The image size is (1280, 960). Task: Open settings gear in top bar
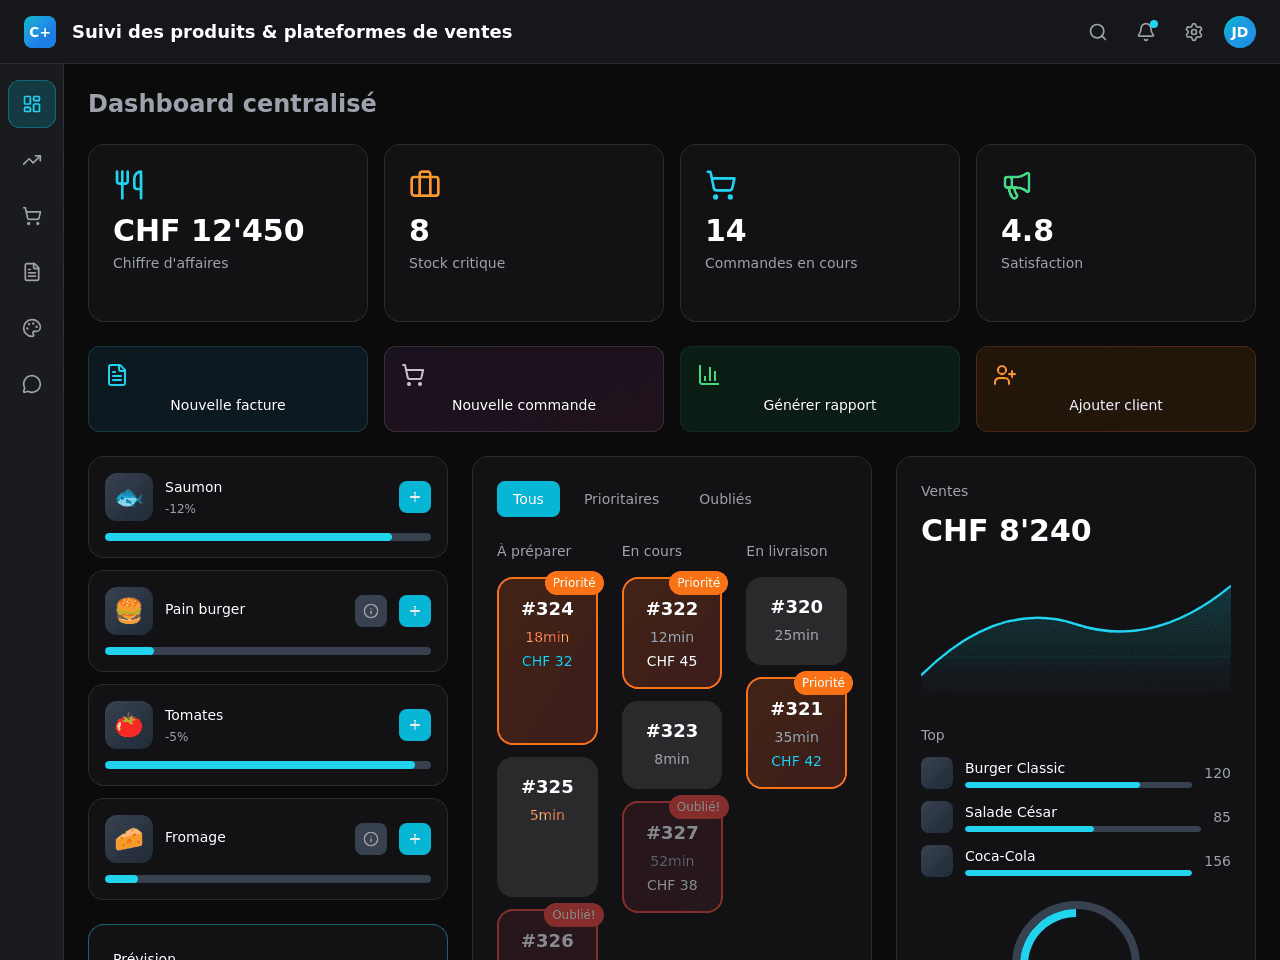pos(1194,32)
